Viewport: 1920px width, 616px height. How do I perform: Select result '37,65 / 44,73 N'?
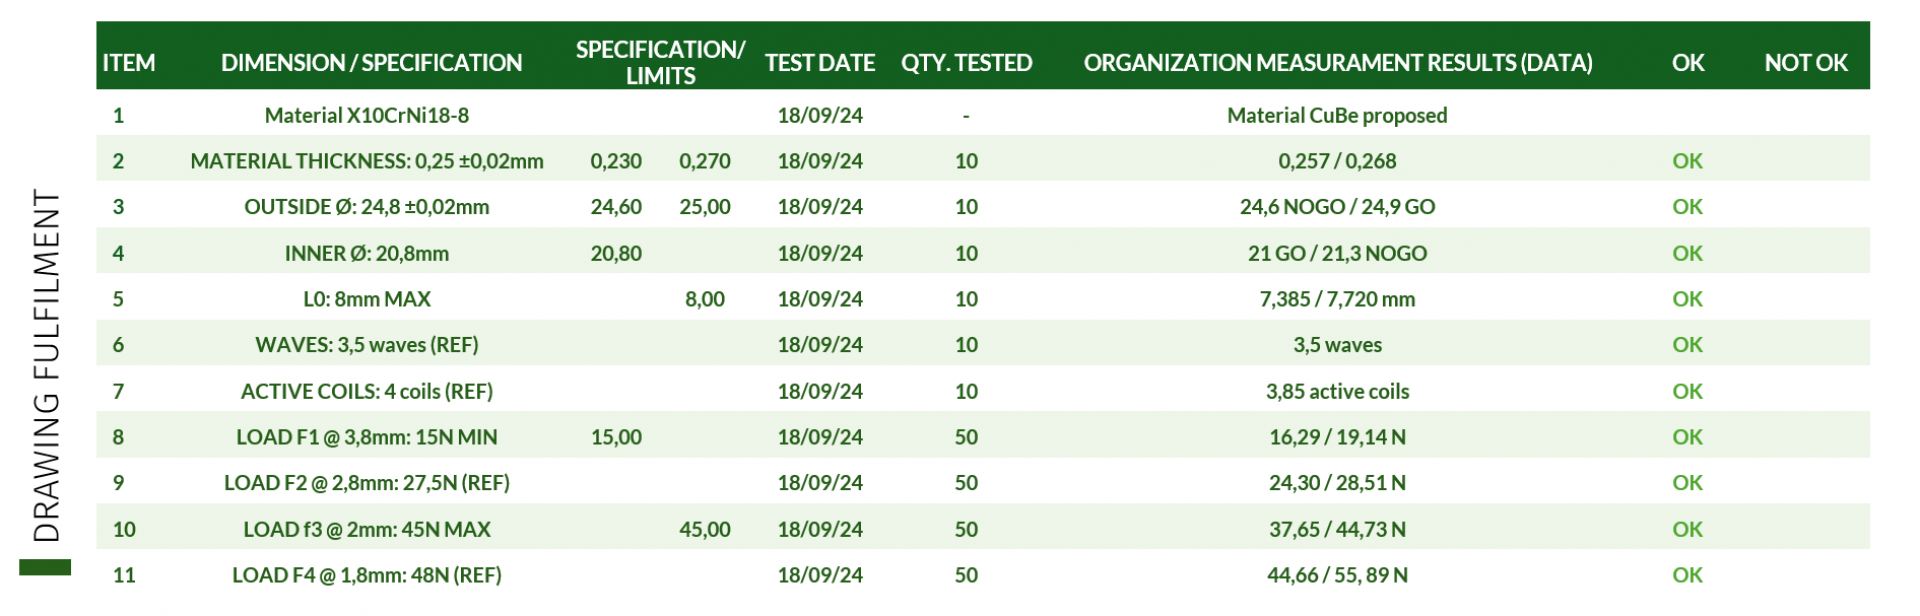(1337, 529)
